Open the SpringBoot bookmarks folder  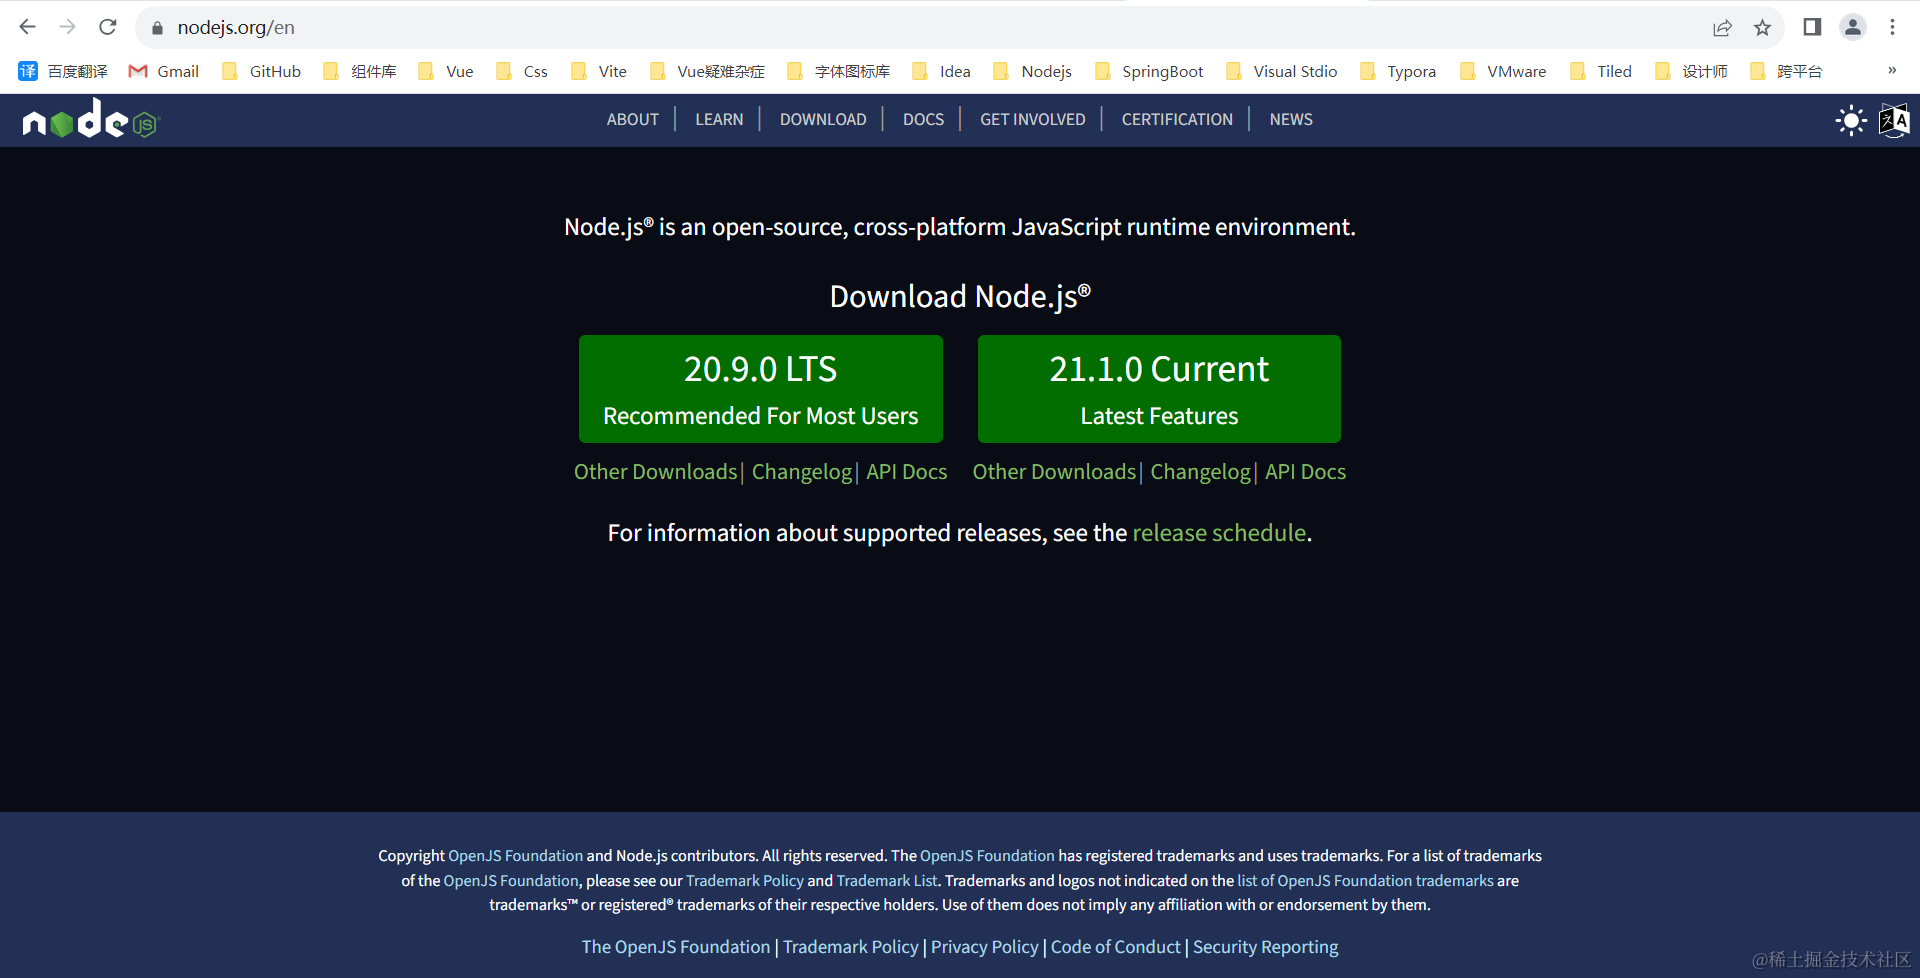click(x=1148, y=71)
